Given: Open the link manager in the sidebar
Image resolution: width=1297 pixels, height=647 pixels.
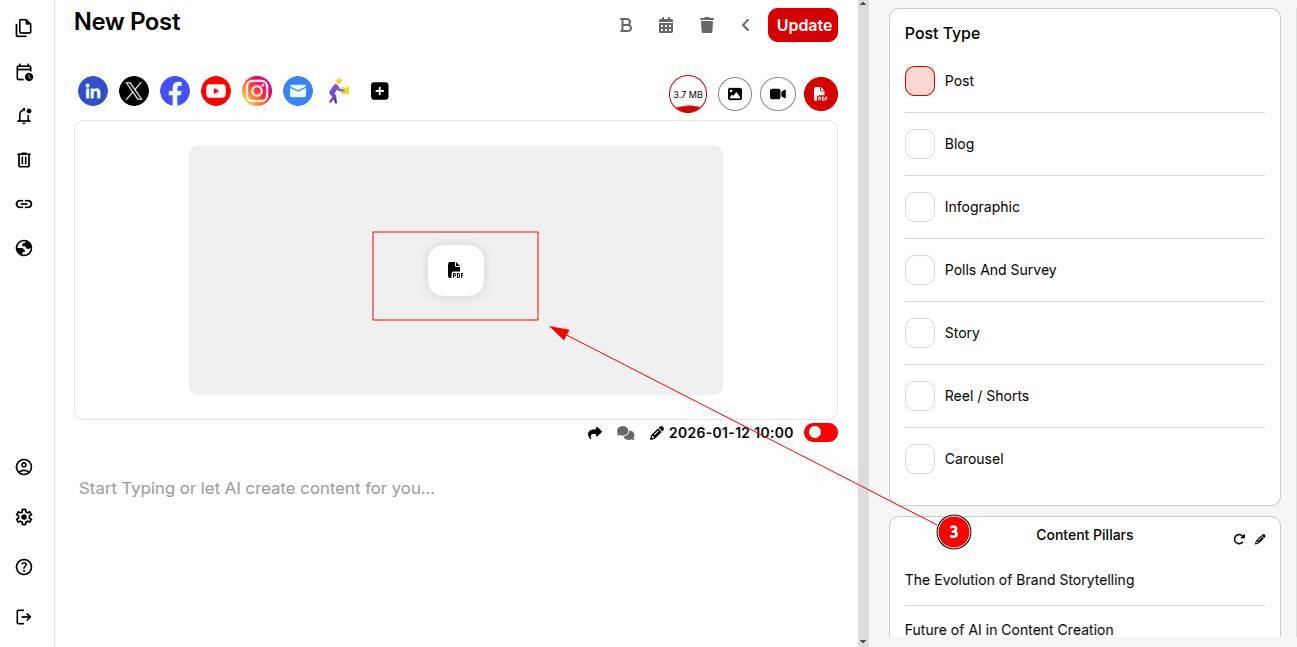Looking at the screenshot, I should (x=24, y=204).
